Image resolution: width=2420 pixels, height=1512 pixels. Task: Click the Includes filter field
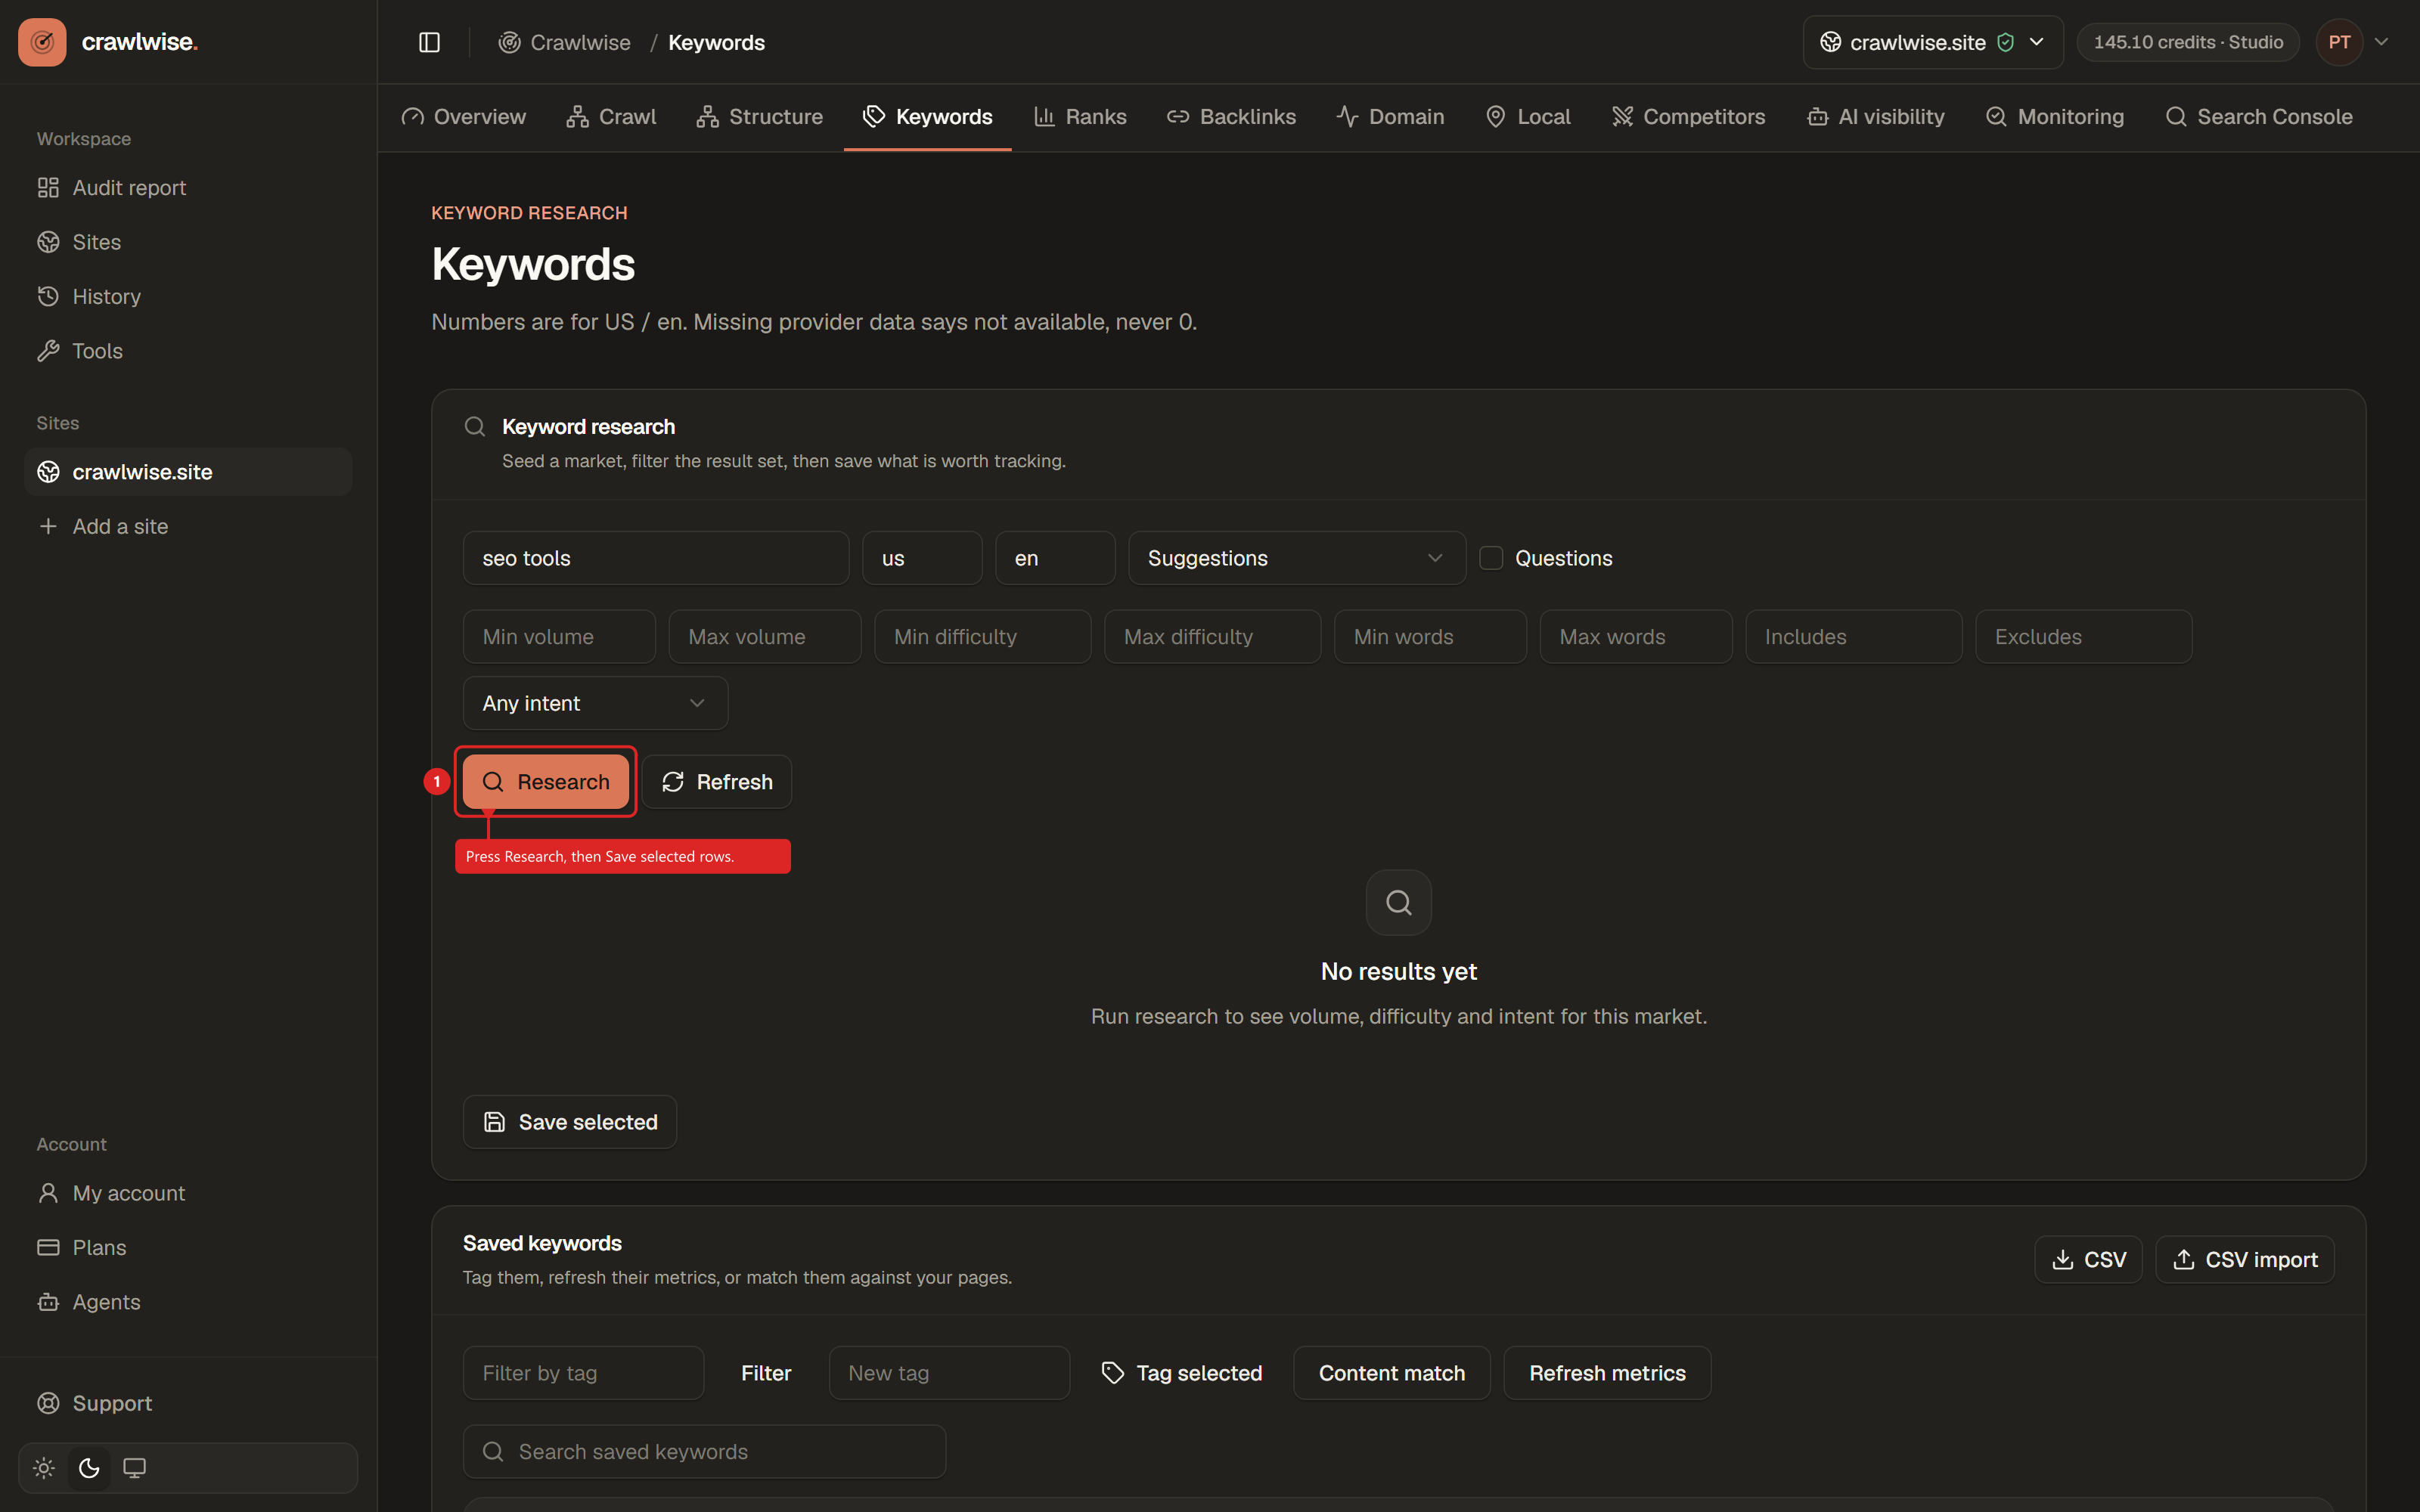click(x=1854, y=637)
